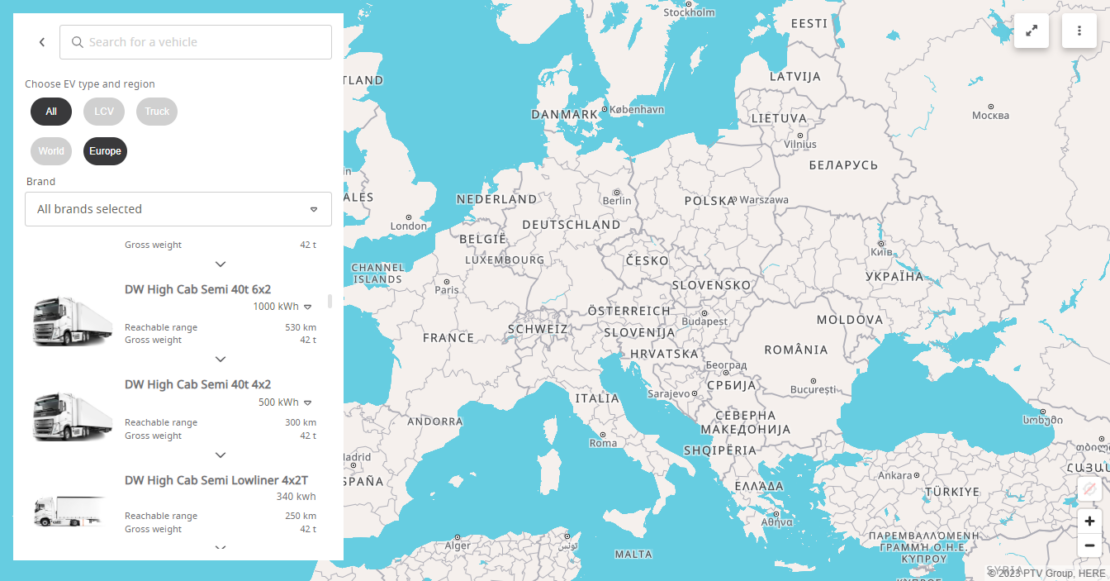The height and width of the screenshot is (581, 1110).
Task: Click the crossed-out drawing tool icon above zoom controls
Action: (x=1089, y=489)
